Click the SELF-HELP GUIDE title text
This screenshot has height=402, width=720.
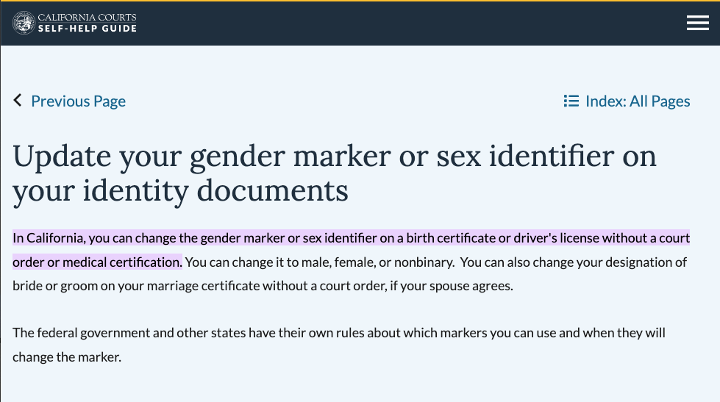[x=87, y=28]
